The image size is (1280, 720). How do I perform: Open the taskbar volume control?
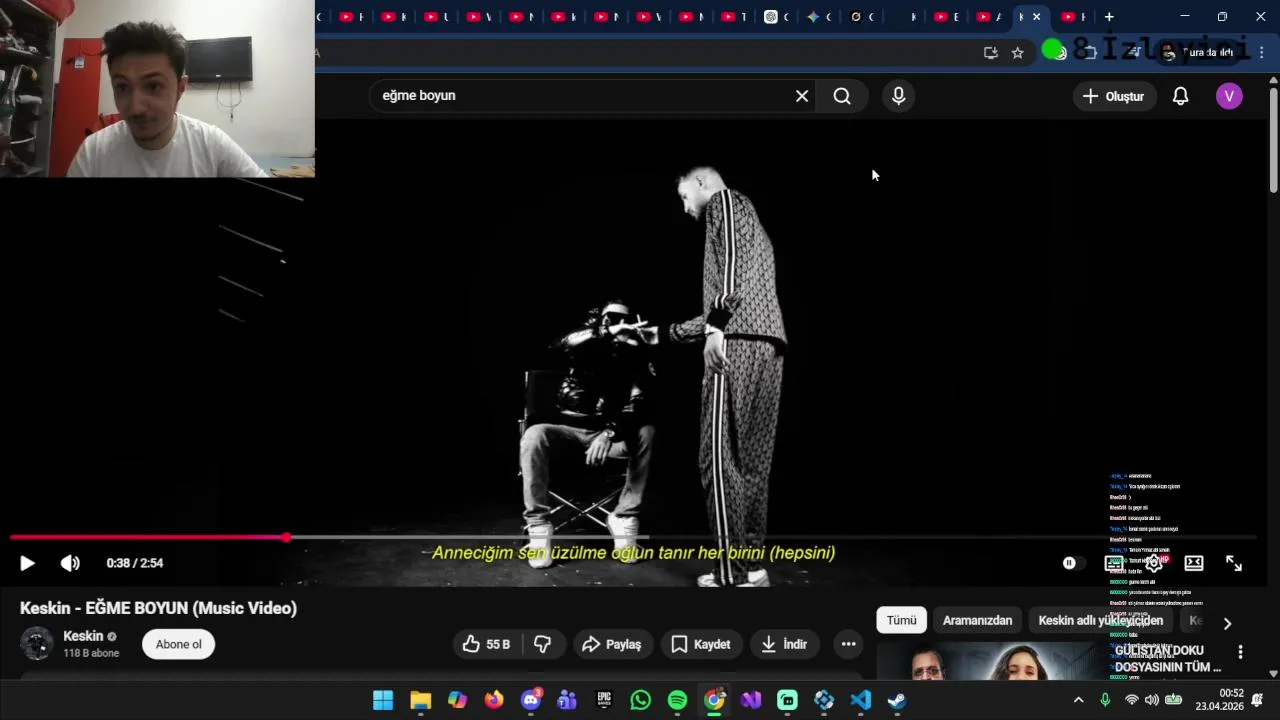(1152, 700)
